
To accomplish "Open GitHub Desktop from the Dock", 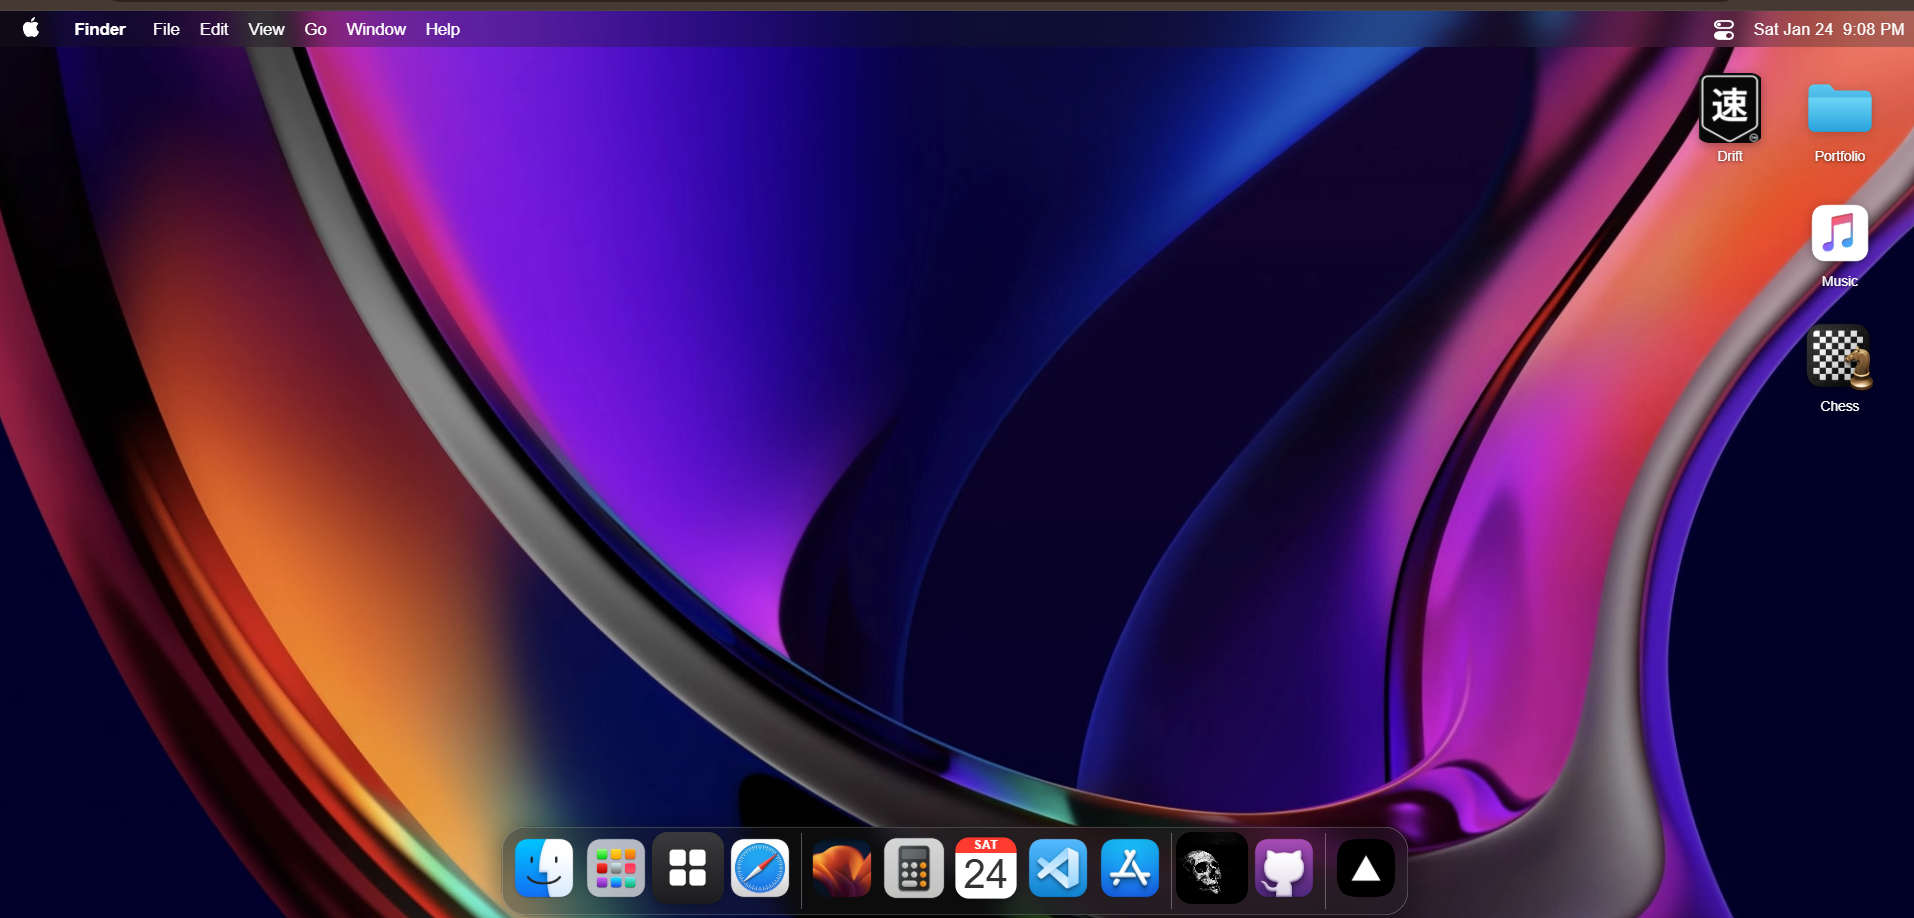I will tap(1283, 868).
